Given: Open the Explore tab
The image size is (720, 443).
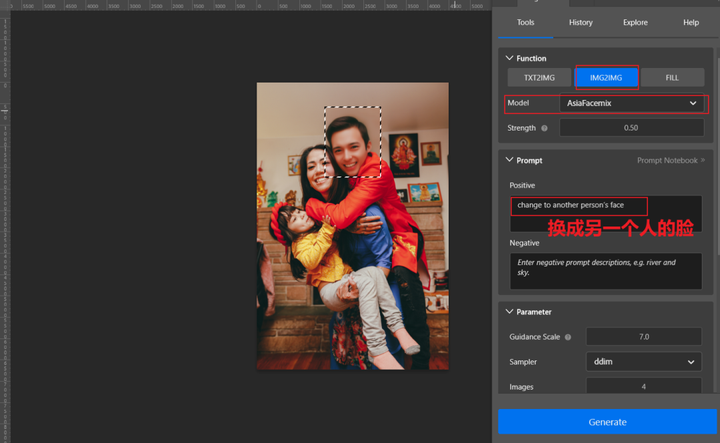Looking at the screenshot, I should (x=635, y=22).
